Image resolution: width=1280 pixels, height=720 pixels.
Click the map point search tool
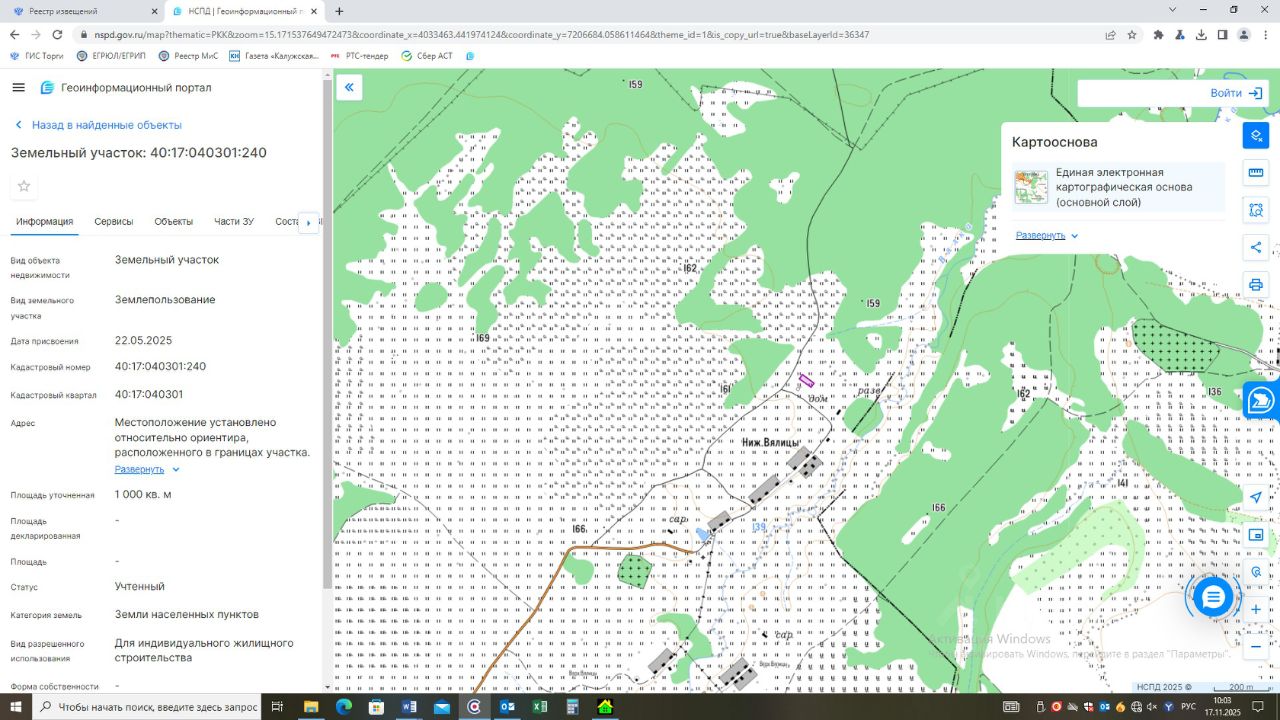click(x=1256, y=572)
